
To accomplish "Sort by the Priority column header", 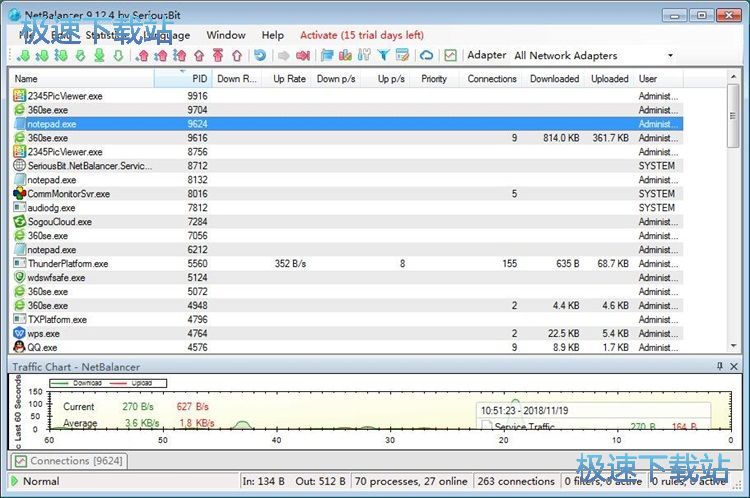I will [434, 78].
